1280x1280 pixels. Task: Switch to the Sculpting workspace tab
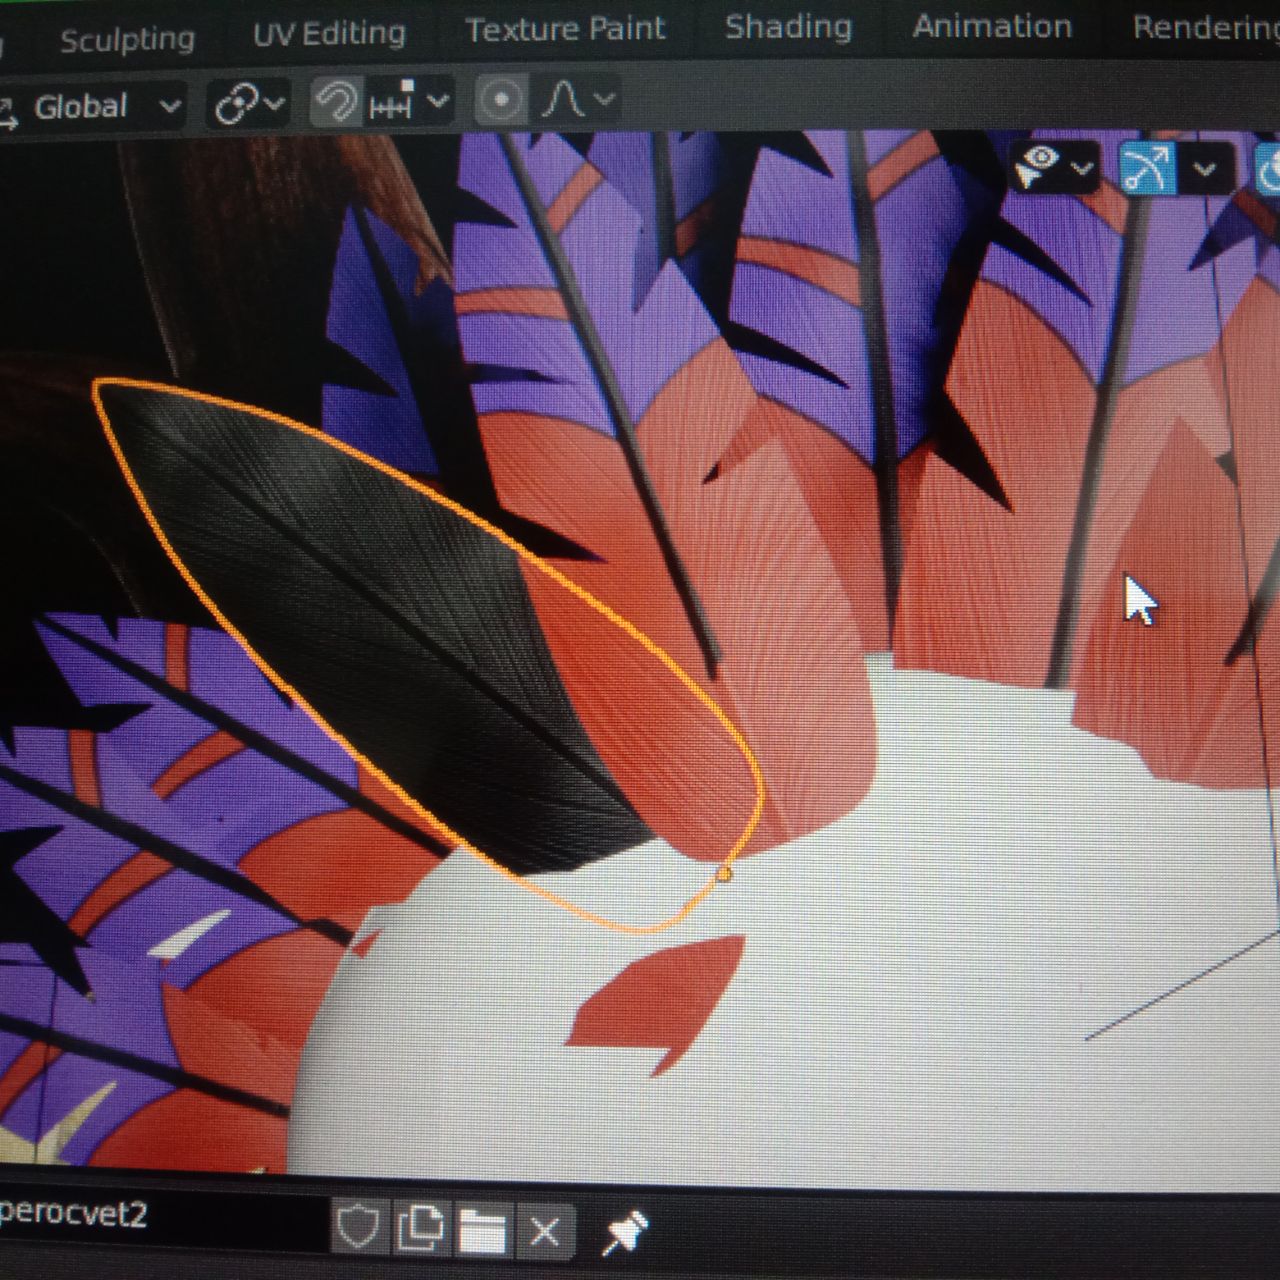pyautogui.click(x=127, y=39)
